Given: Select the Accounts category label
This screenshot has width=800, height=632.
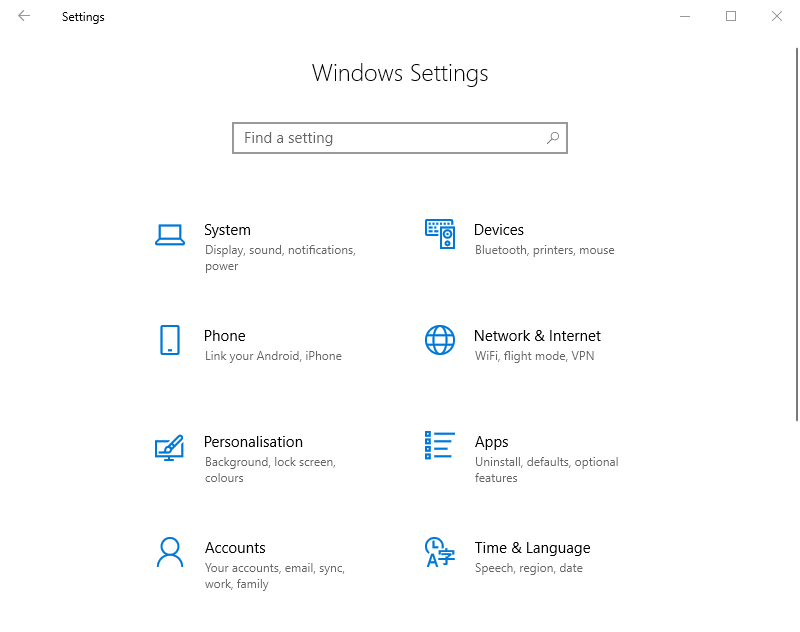Looking at the screenshot, I should click(235, 548).
